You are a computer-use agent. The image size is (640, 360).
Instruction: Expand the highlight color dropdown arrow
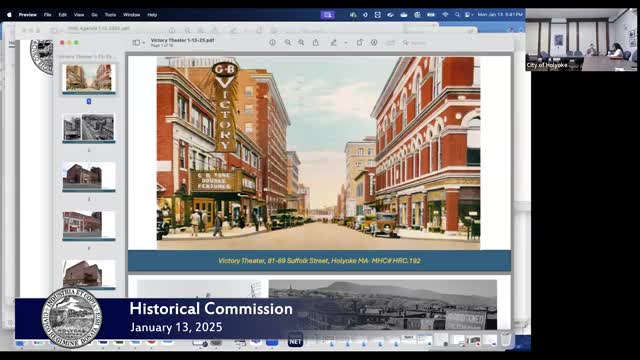click(345, 42)
